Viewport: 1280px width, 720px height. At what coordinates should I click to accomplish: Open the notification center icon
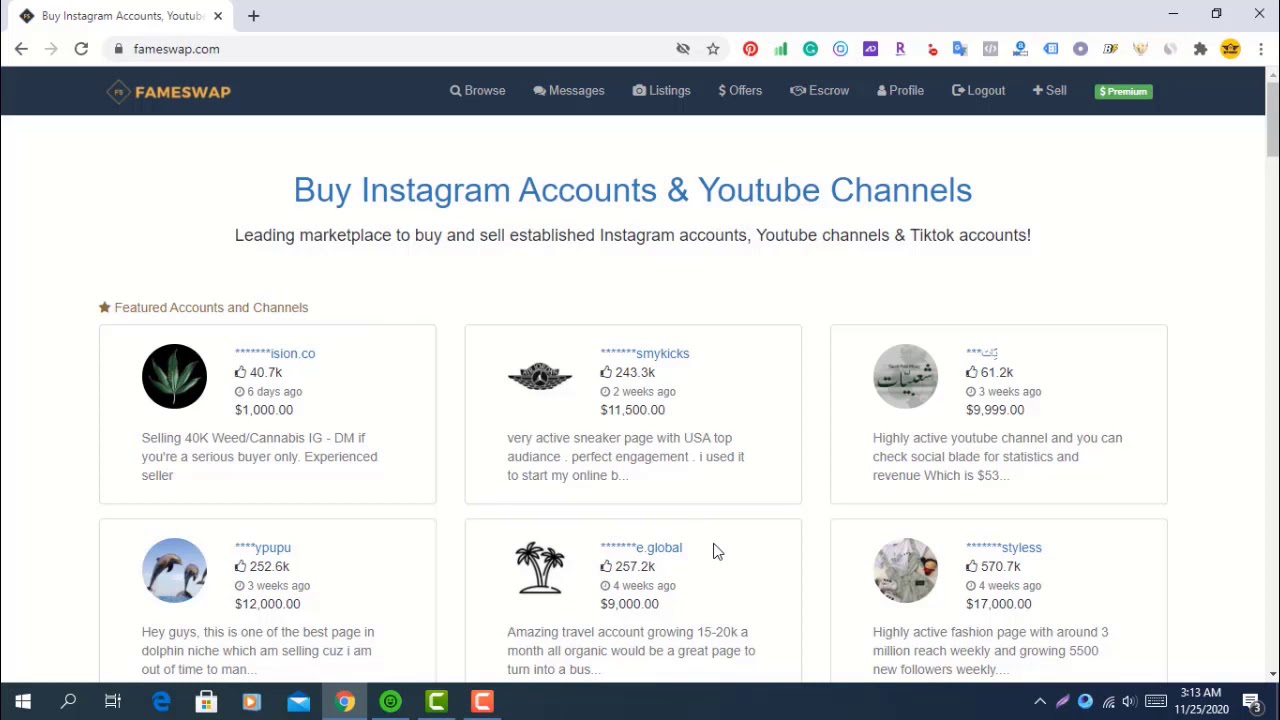[1252, 702]
